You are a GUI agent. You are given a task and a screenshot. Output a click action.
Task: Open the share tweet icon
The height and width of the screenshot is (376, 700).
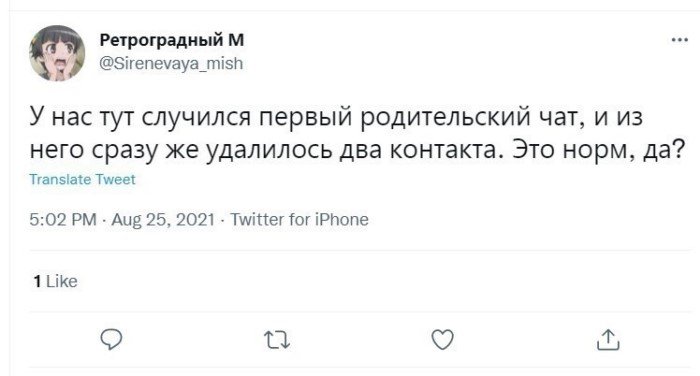coord(608,339)
